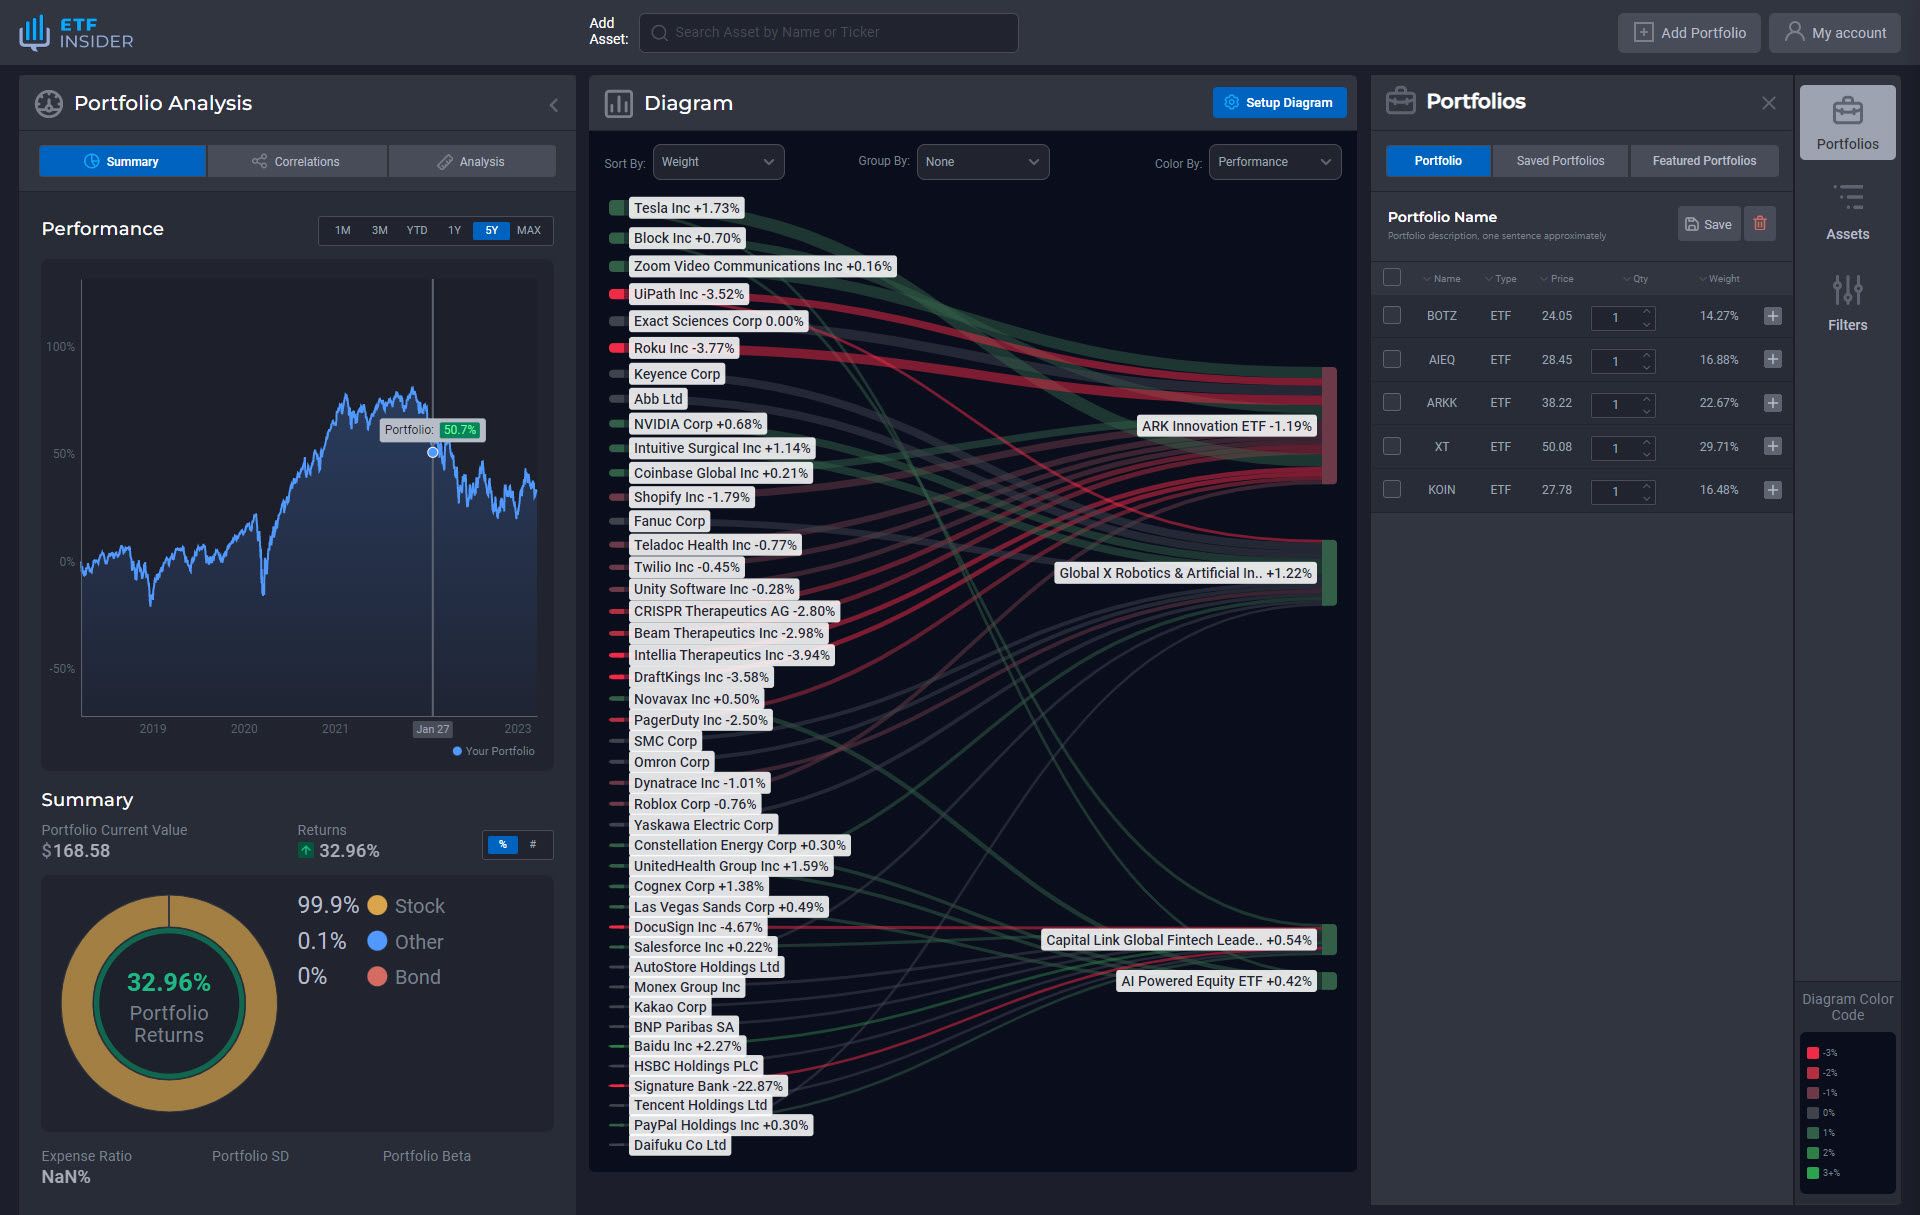The height and width of the screenshot is (1215, 1920).
Task: Click the Setup Diagram button
Action: point(1278,102)
